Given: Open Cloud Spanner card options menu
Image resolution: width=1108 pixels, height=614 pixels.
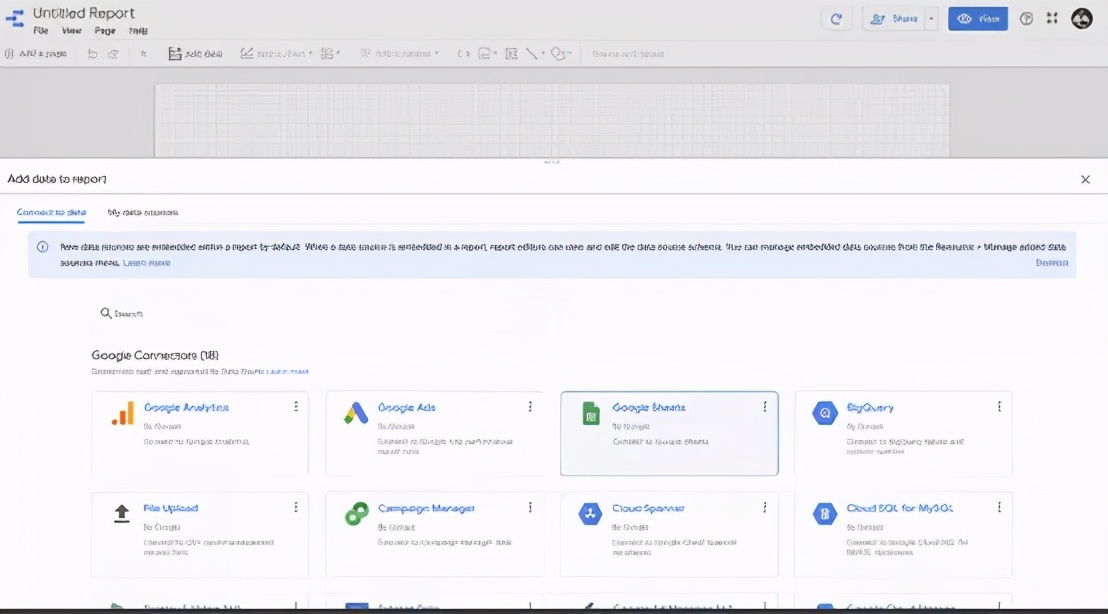Looking at the screenshot, I should (x=765, y=507).
